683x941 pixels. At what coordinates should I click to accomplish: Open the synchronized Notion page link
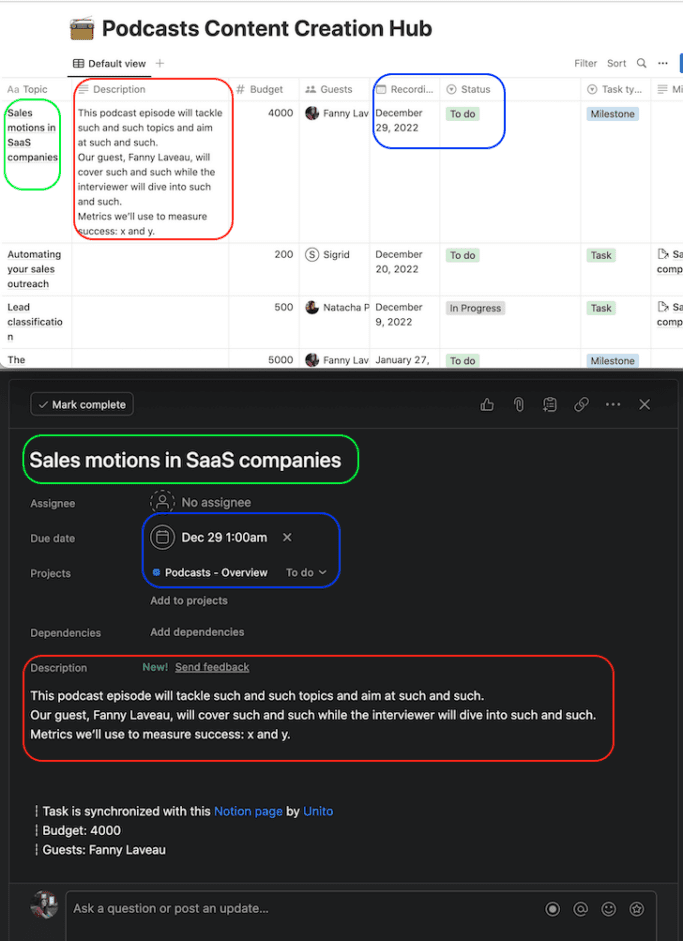(x=247, y=811)
